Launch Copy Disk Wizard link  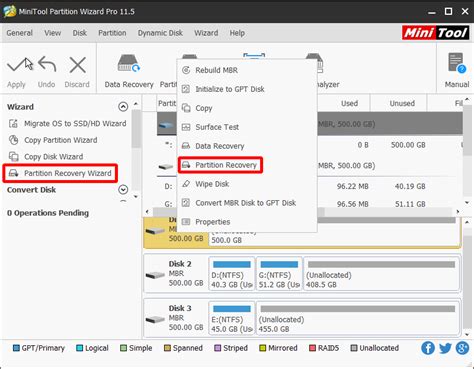(54, 156)
